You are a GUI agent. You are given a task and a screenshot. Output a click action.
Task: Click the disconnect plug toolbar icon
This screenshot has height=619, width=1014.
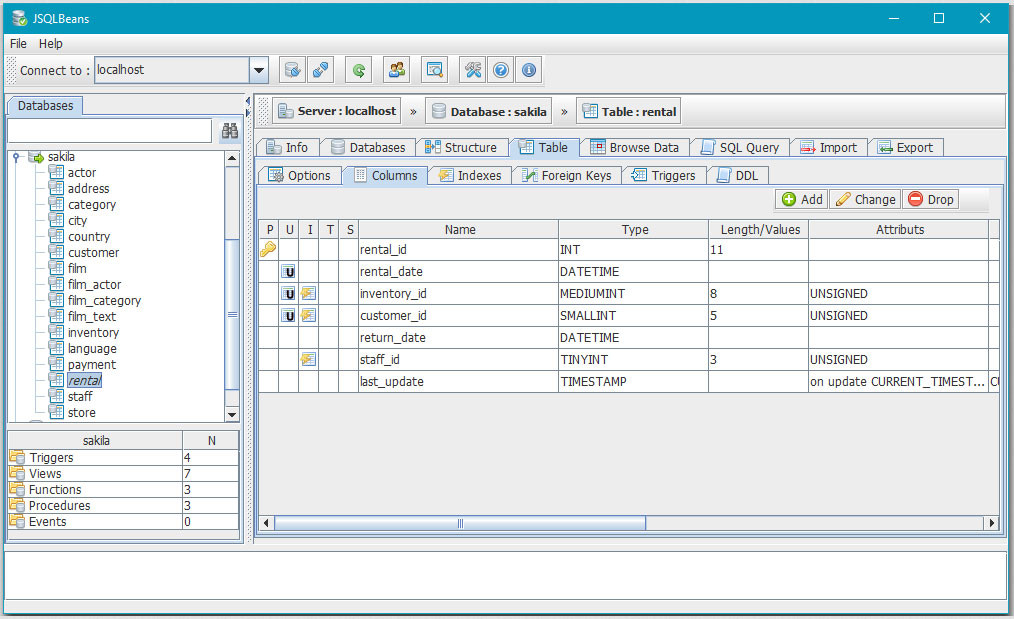[x=320, y=70]
